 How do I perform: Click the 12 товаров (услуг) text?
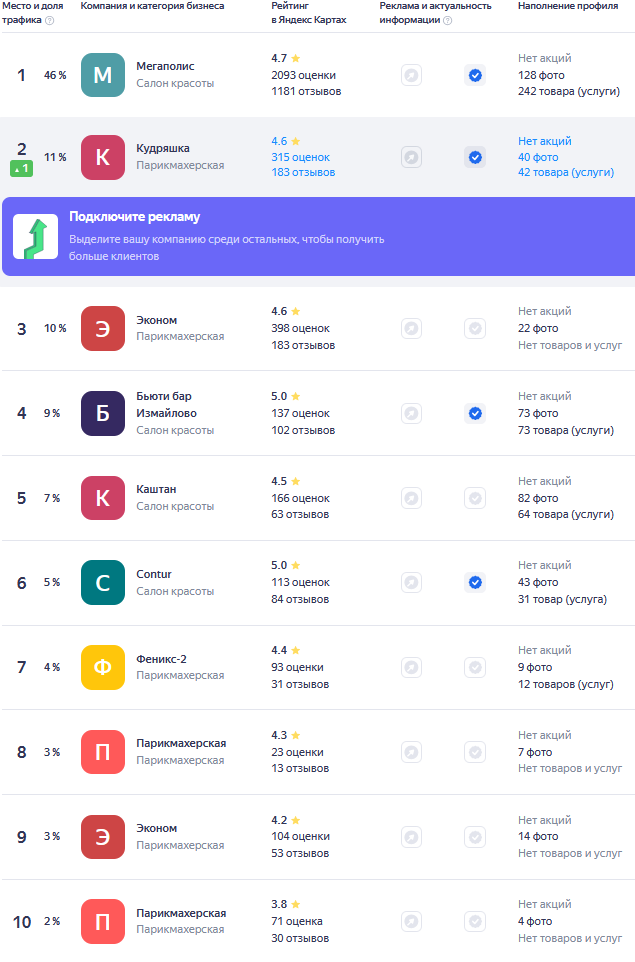point(566,684)
